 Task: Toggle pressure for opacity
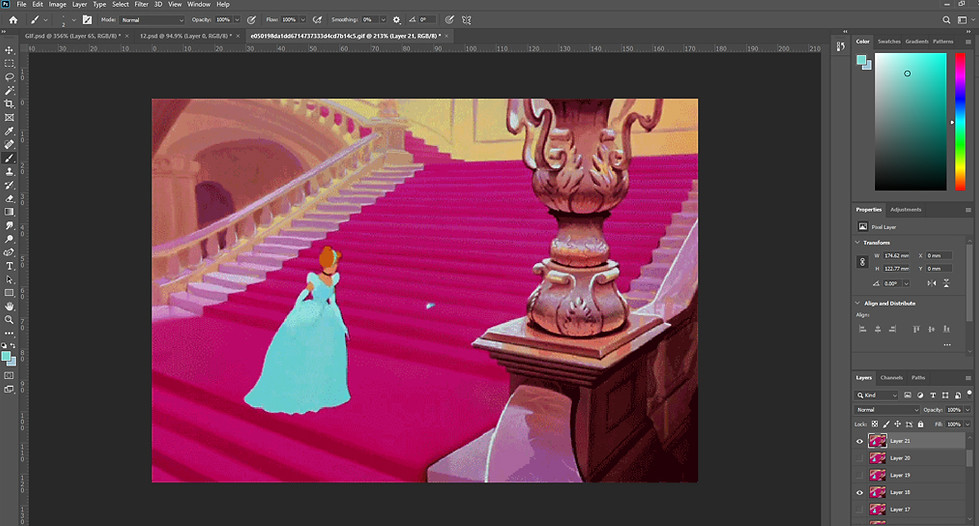click(252, 20)
